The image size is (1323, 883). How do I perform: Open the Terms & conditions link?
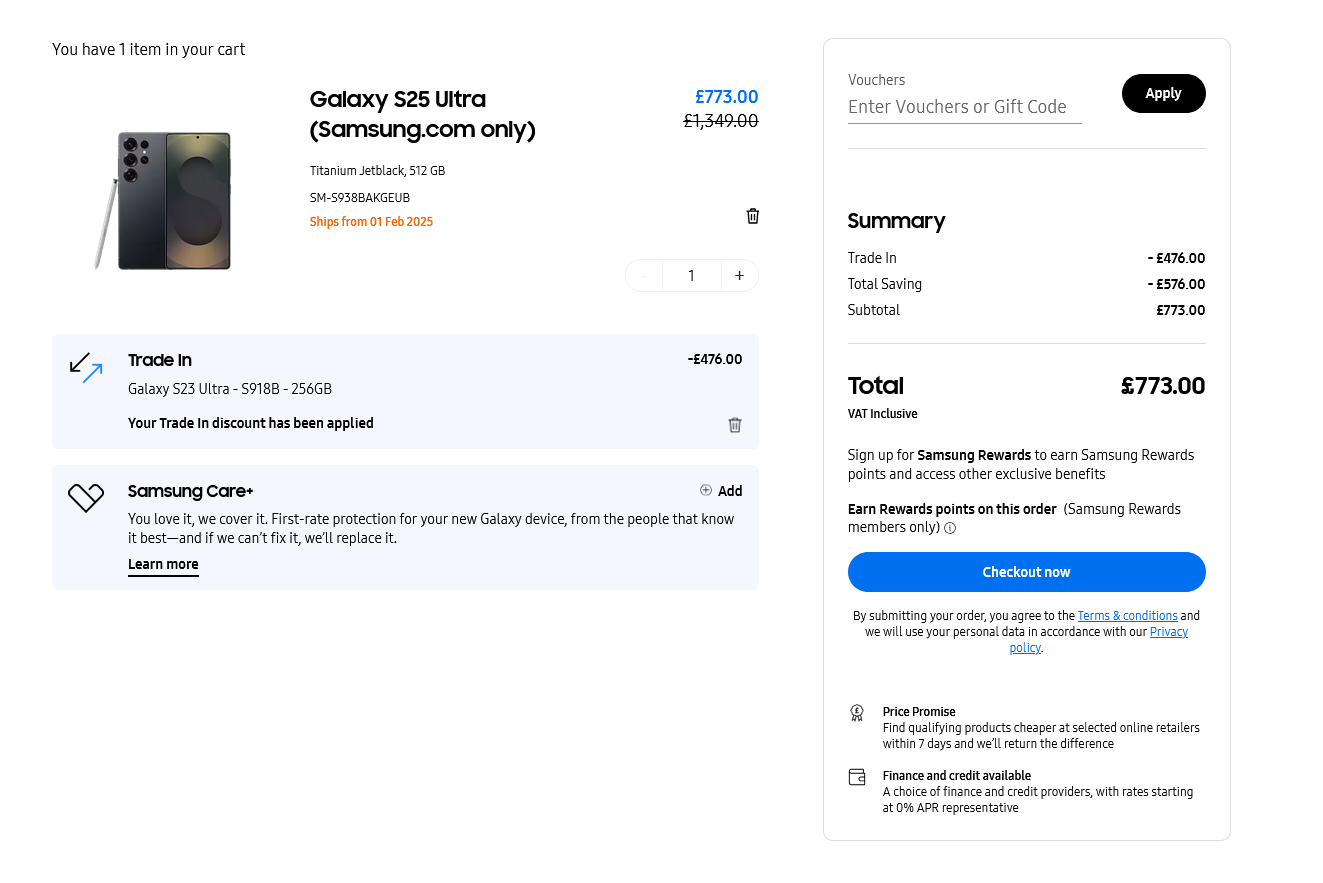click(x=1127, y=616)
